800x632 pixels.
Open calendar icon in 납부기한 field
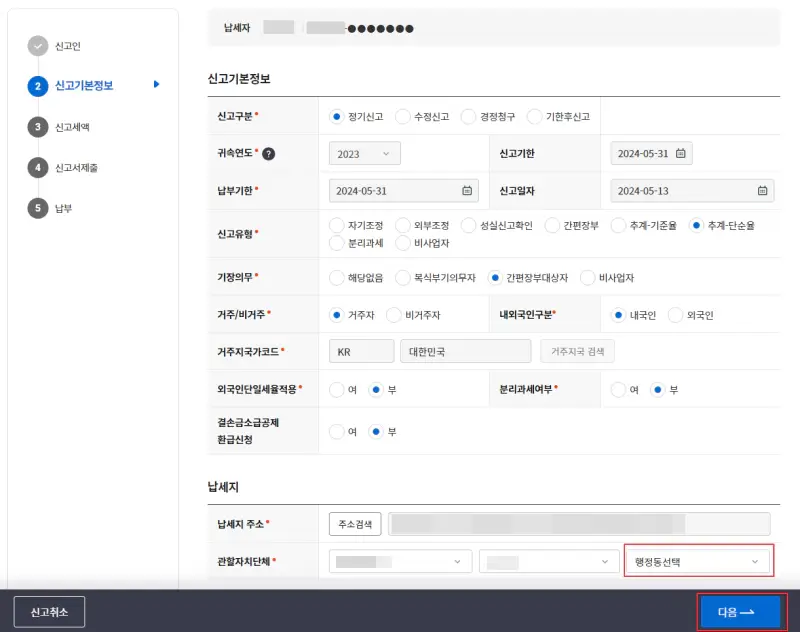(x=467, y=191)
